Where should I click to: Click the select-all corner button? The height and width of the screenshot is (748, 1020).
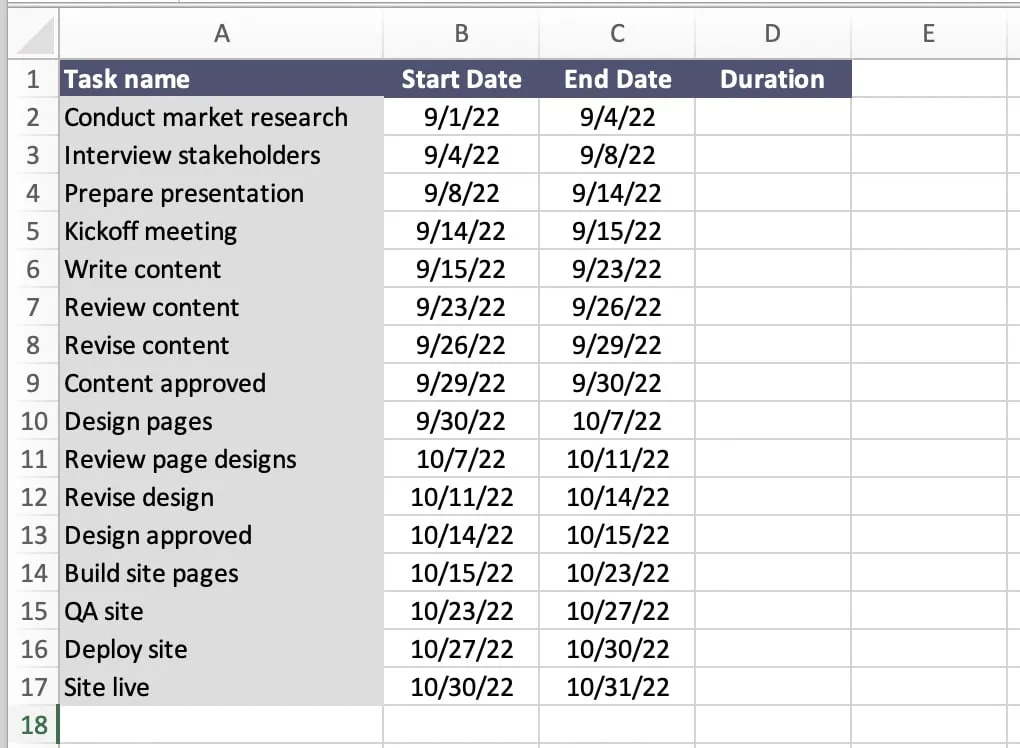tap(30, 33)
